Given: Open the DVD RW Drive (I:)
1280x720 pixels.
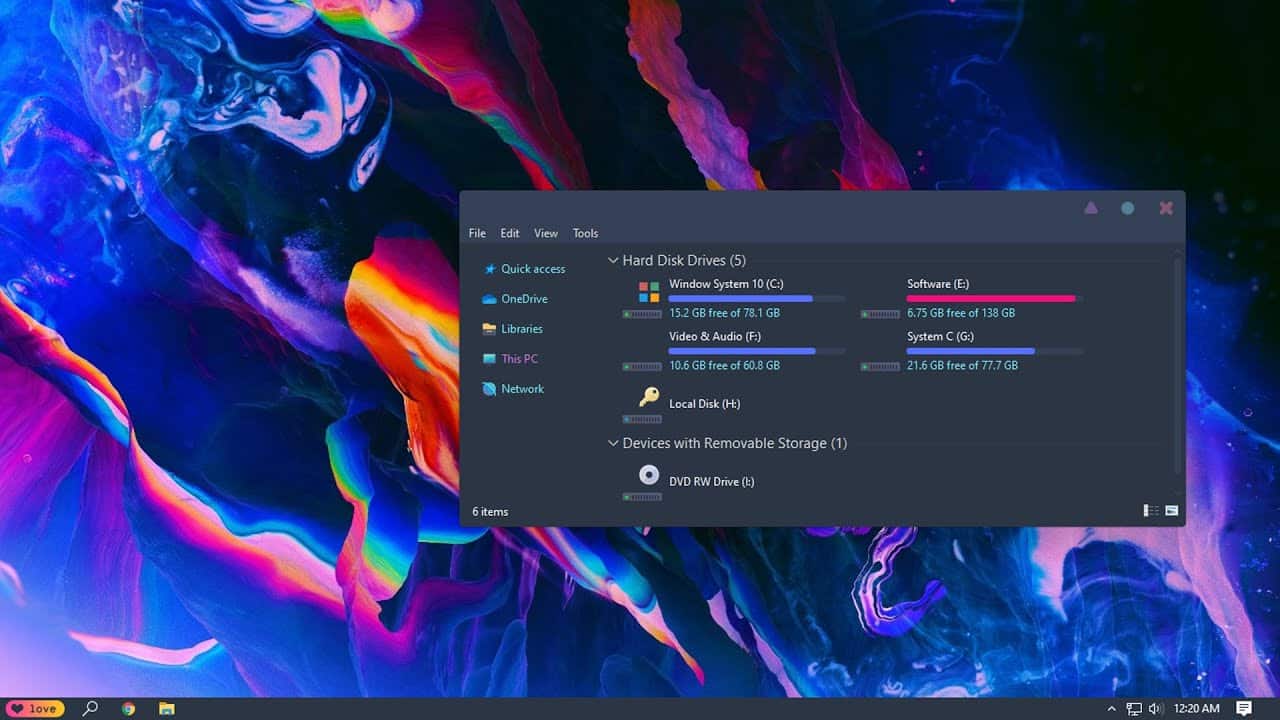Looking at the screenshot, I should coord(711,481).
